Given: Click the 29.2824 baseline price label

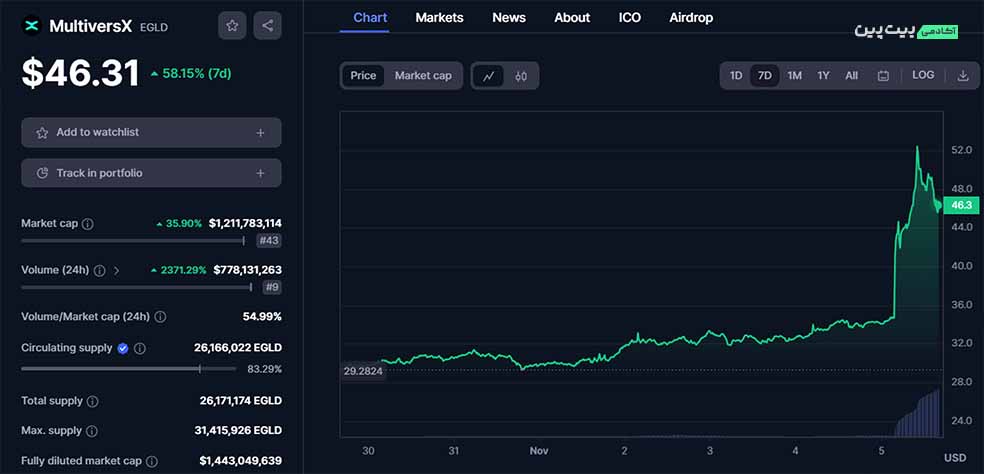Looking at the screenshot, I should tap(363, 371).
